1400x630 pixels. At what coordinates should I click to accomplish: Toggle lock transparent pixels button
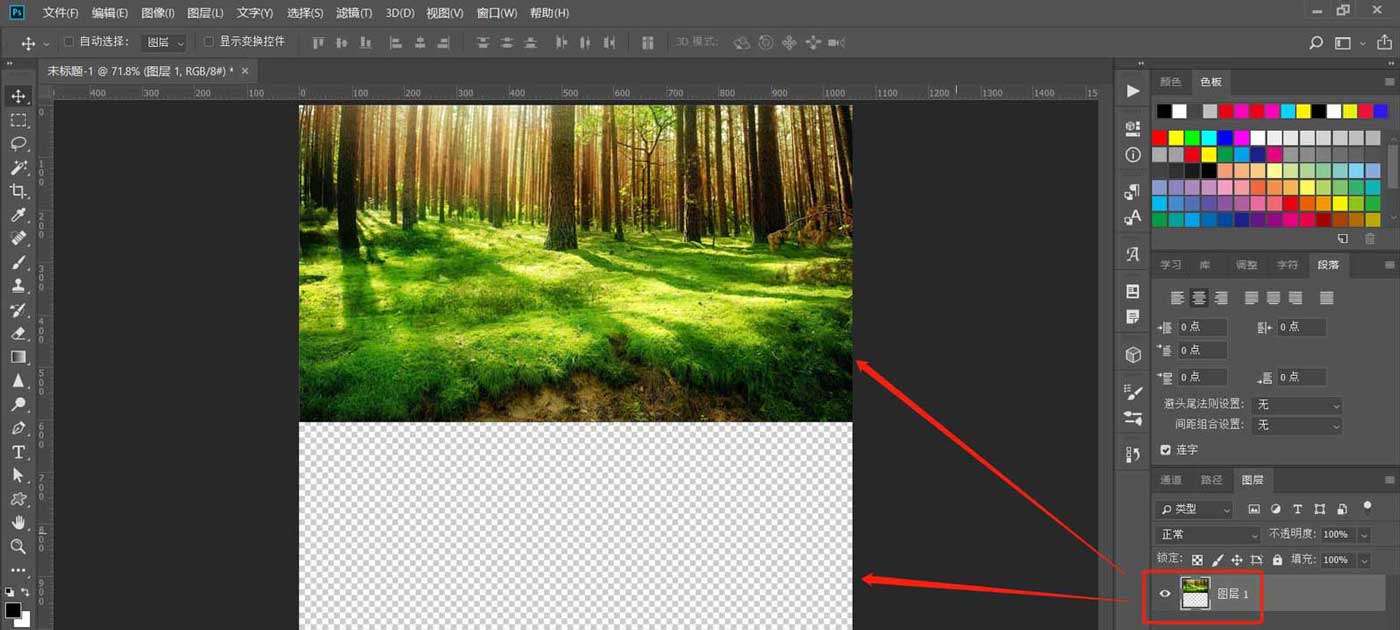coord(1197,560)
